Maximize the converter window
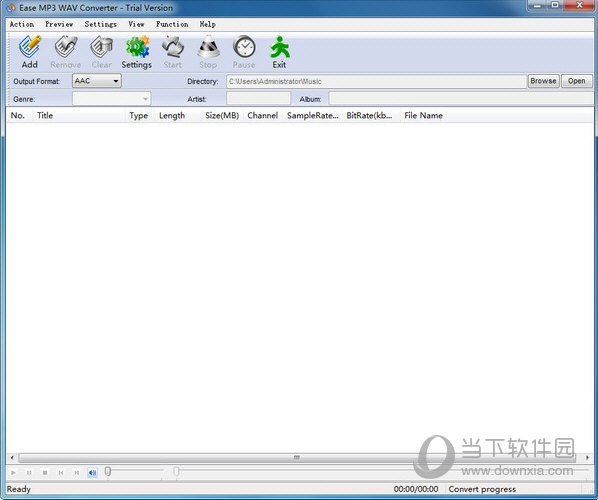 tap(555, 5)
